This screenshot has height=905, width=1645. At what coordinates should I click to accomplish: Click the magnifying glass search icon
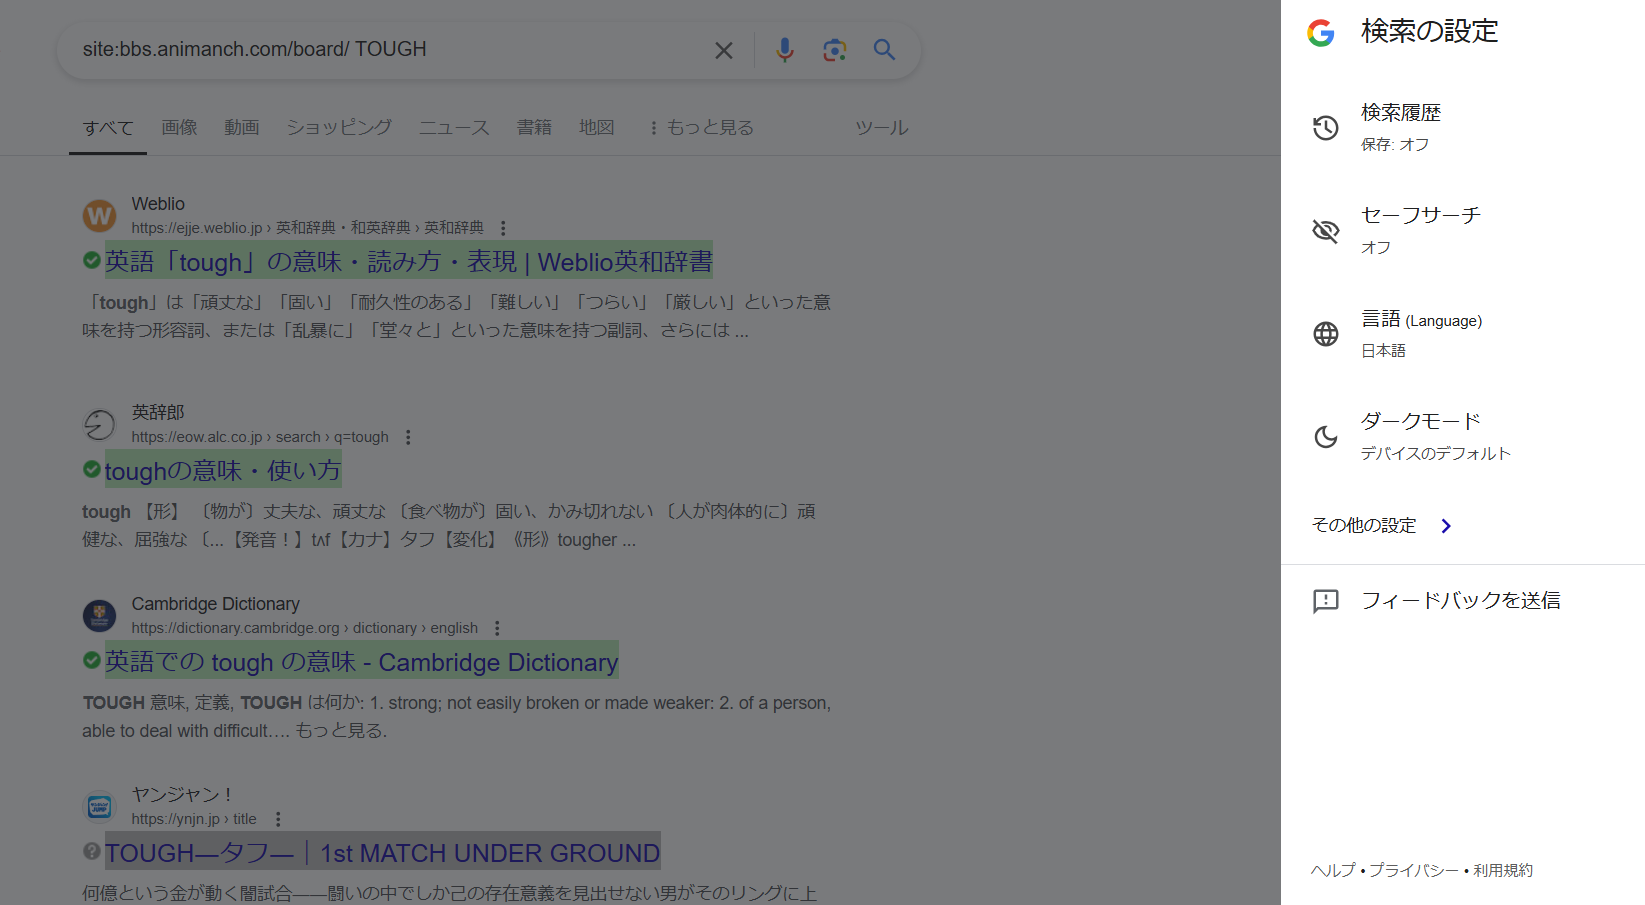point(884,50)
